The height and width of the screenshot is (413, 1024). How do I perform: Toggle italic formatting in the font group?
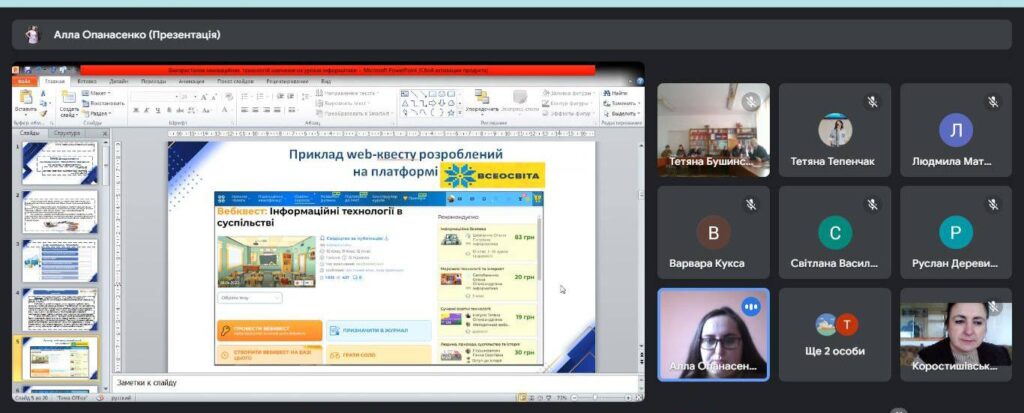point(147,110)
